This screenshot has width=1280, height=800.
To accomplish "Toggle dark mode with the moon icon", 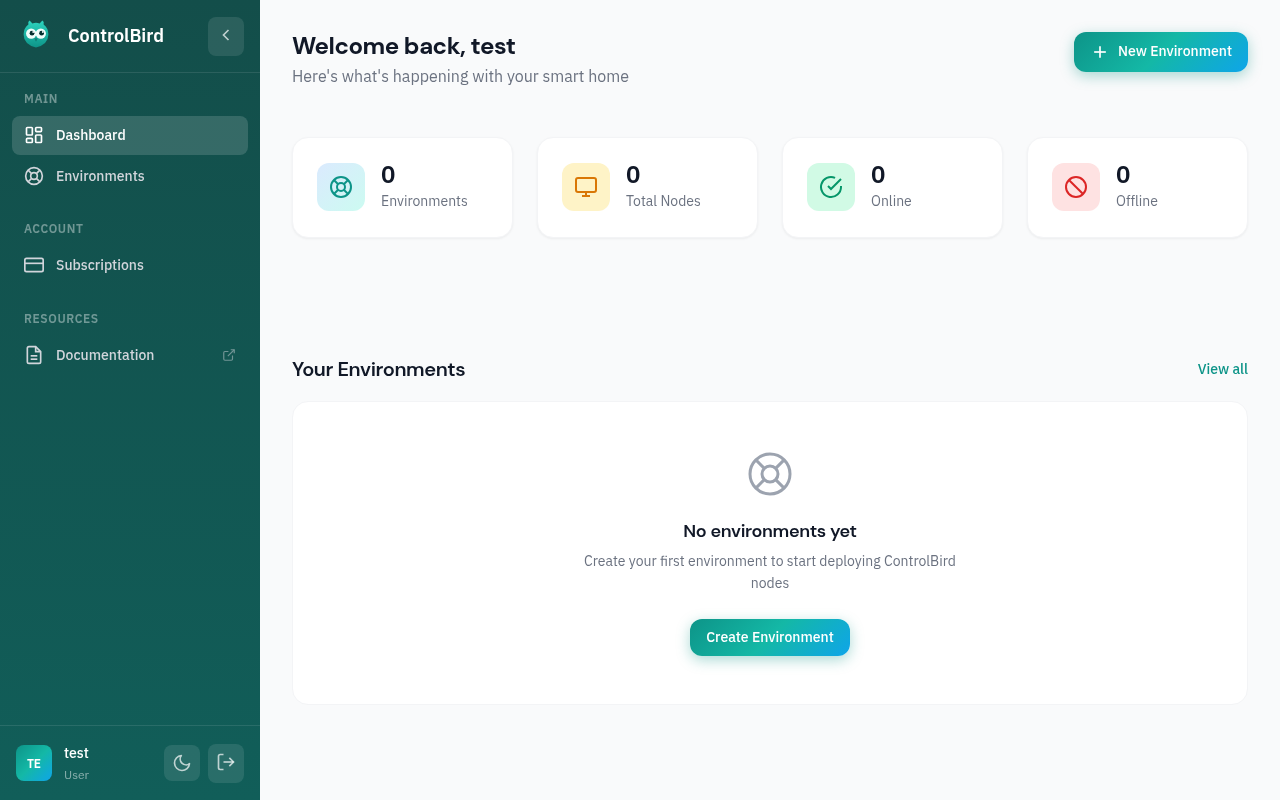I will 182,763.
